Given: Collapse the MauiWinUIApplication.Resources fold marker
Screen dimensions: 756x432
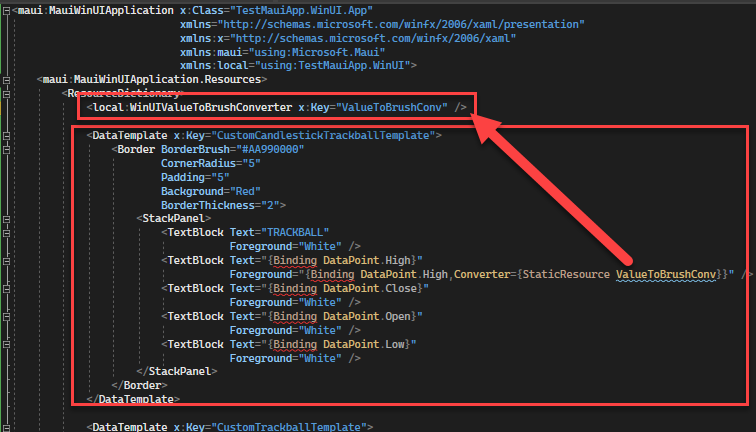Looking at the screenshot, I should click(8, 78).
